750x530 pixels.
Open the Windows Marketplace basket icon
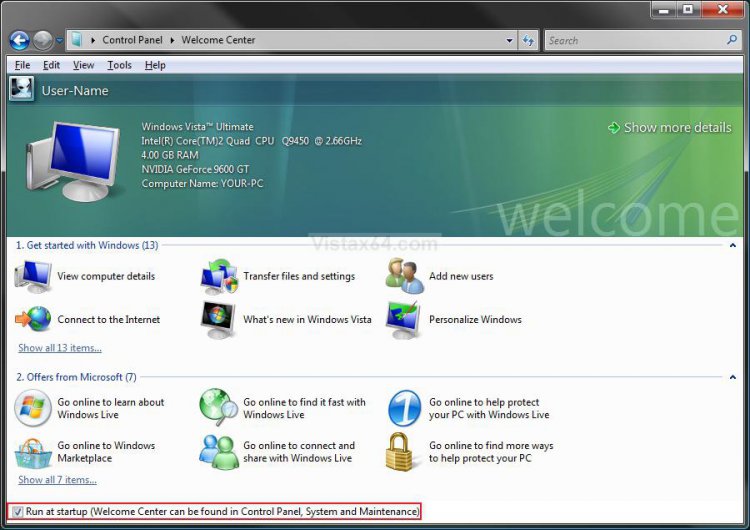pos(33,452)
